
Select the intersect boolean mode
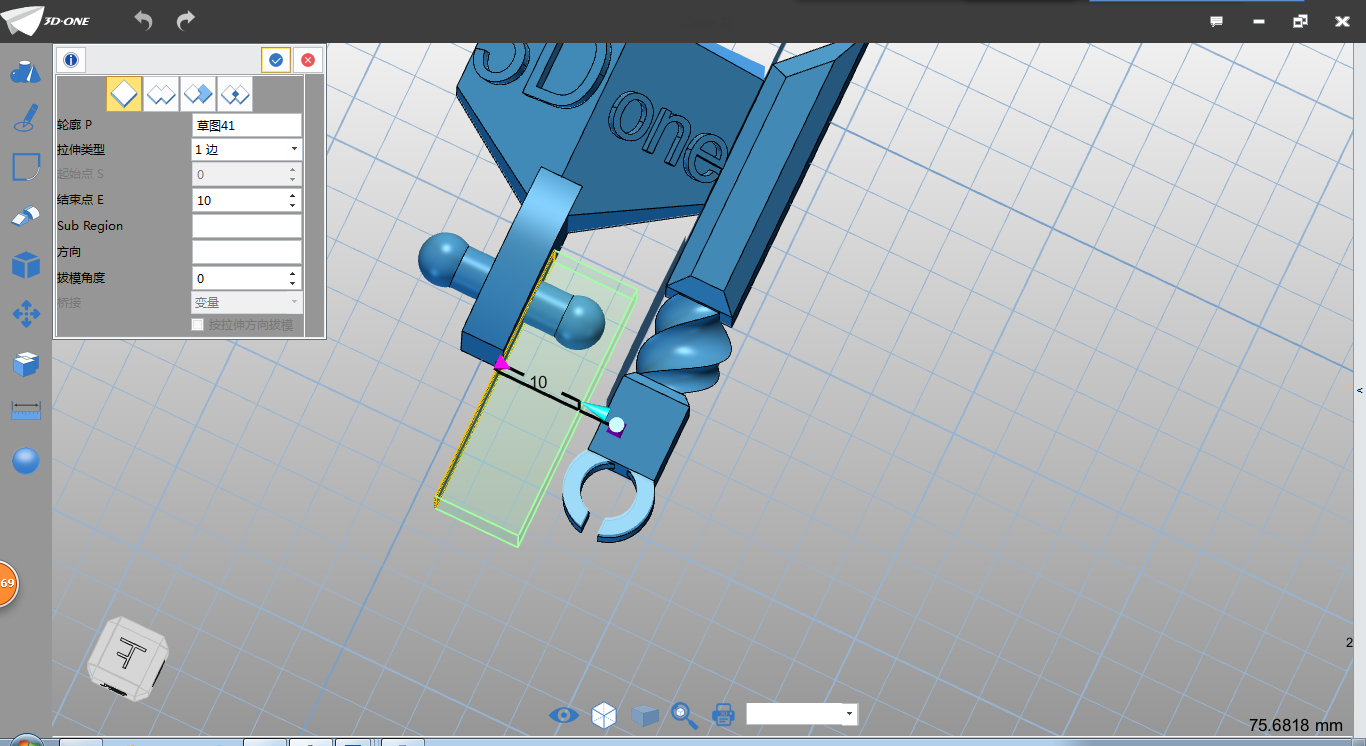point(235,94)
